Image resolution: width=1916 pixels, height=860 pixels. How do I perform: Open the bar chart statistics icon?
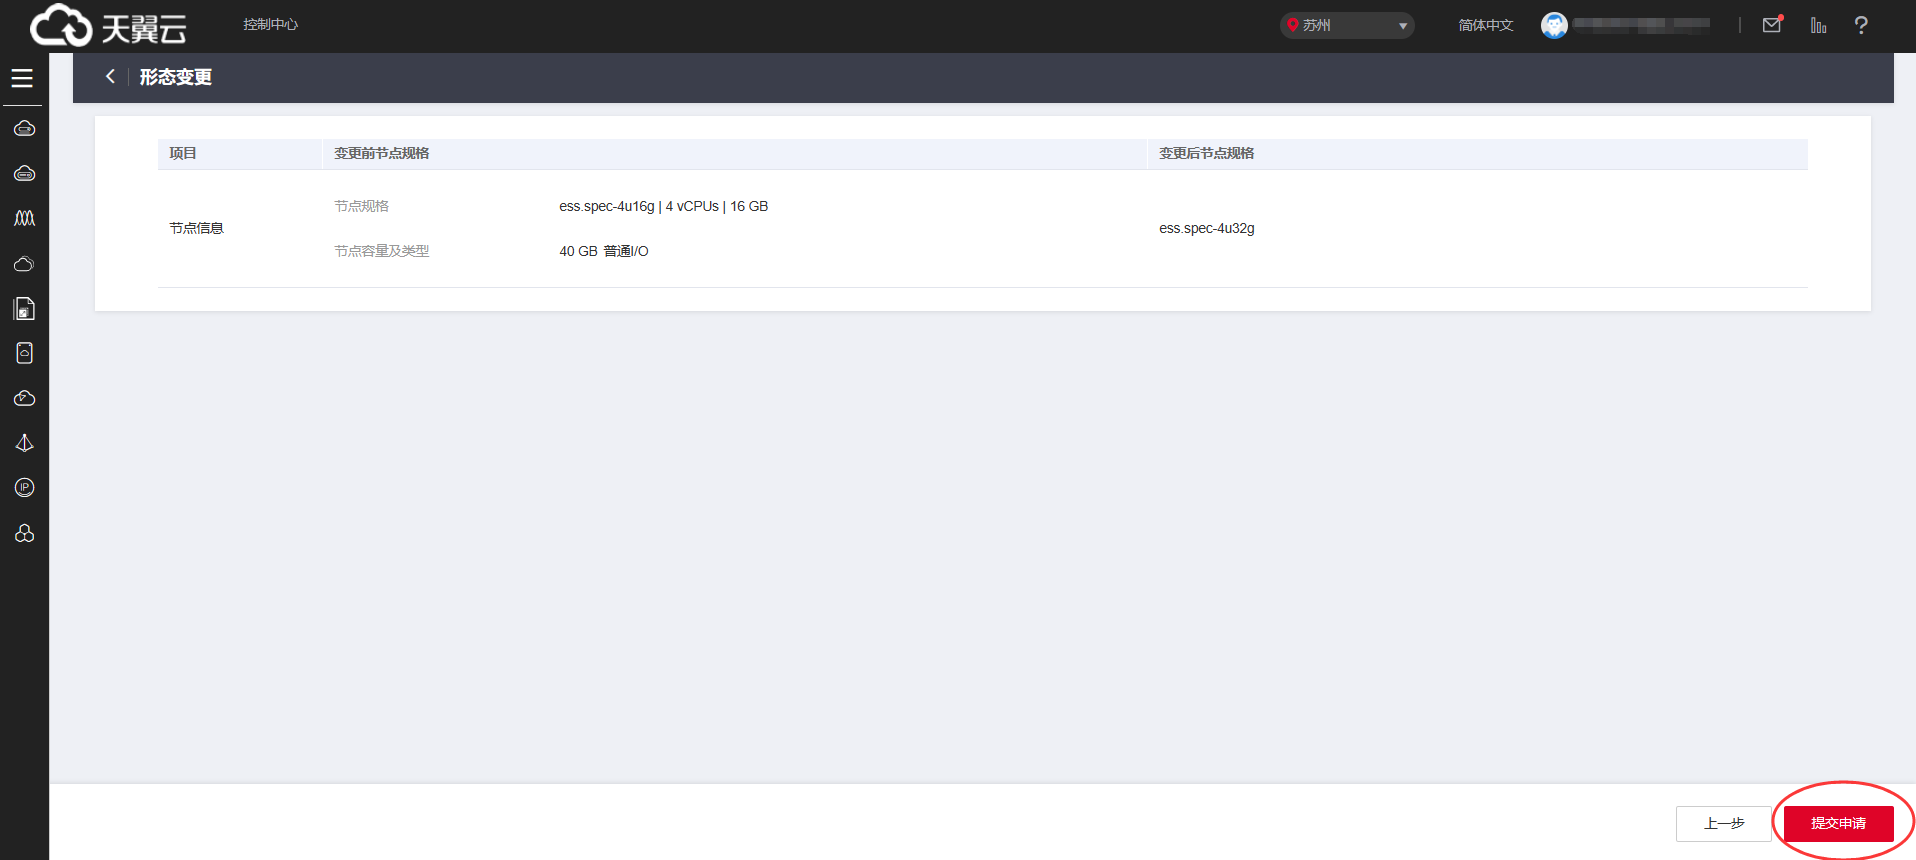pyautogui.click(x=1818, y=25)
